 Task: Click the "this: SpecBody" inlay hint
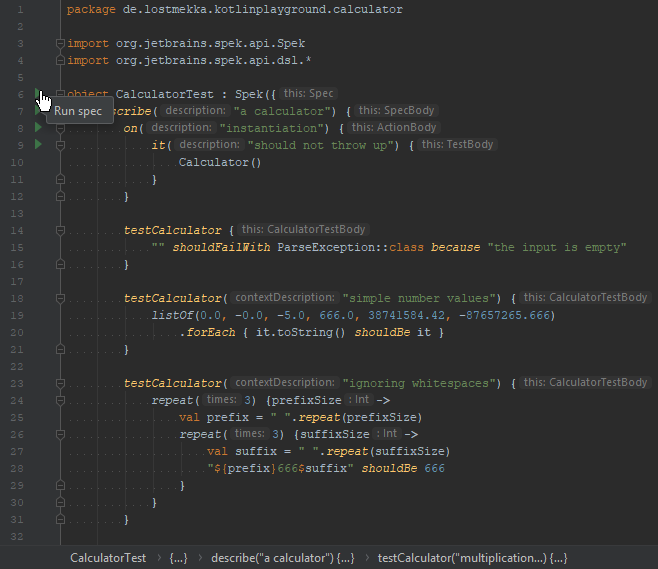point(396,110)
